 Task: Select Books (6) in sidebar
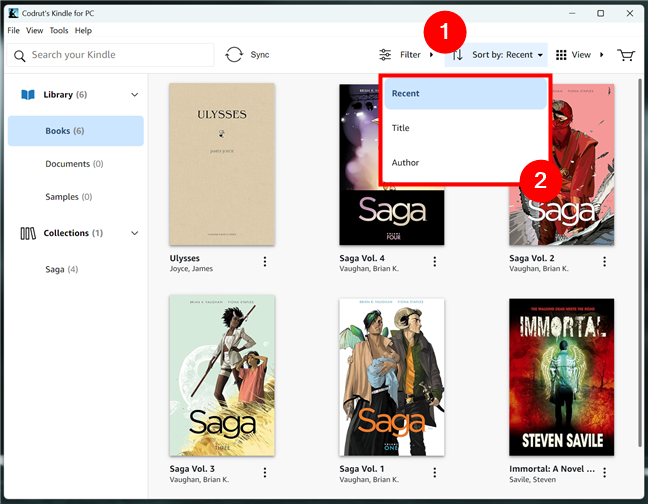pos(76,131)
